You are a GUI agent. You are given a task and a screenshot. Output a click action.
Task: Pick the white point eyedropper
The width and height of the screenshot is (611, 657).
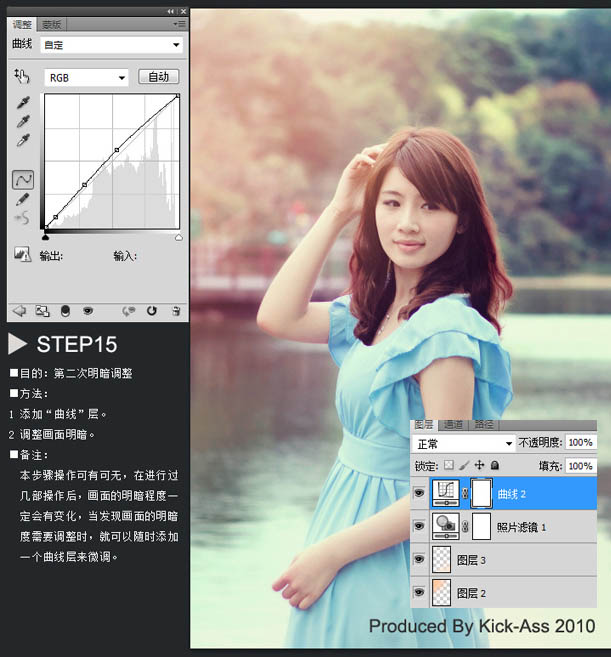tap(22, 139)
